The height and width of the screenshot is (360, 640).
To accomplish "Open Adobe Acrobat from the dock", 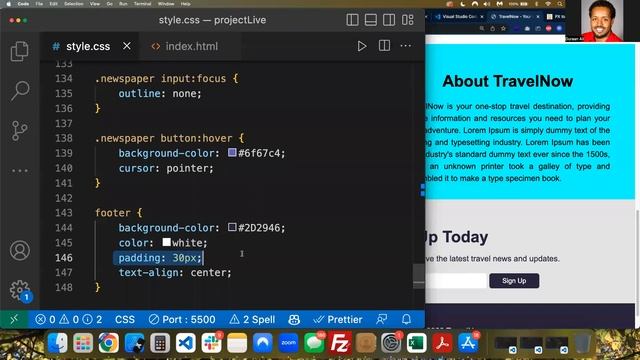I will pos(442,343).
